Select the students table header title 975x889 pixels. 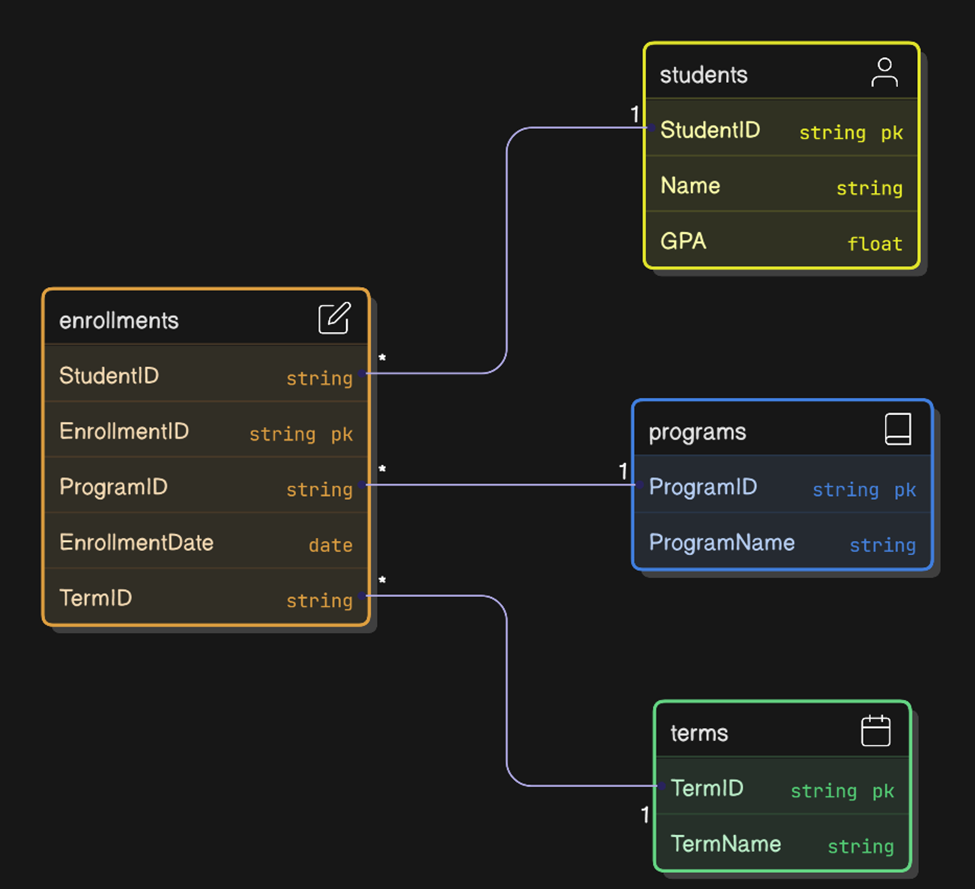[703, 75]
